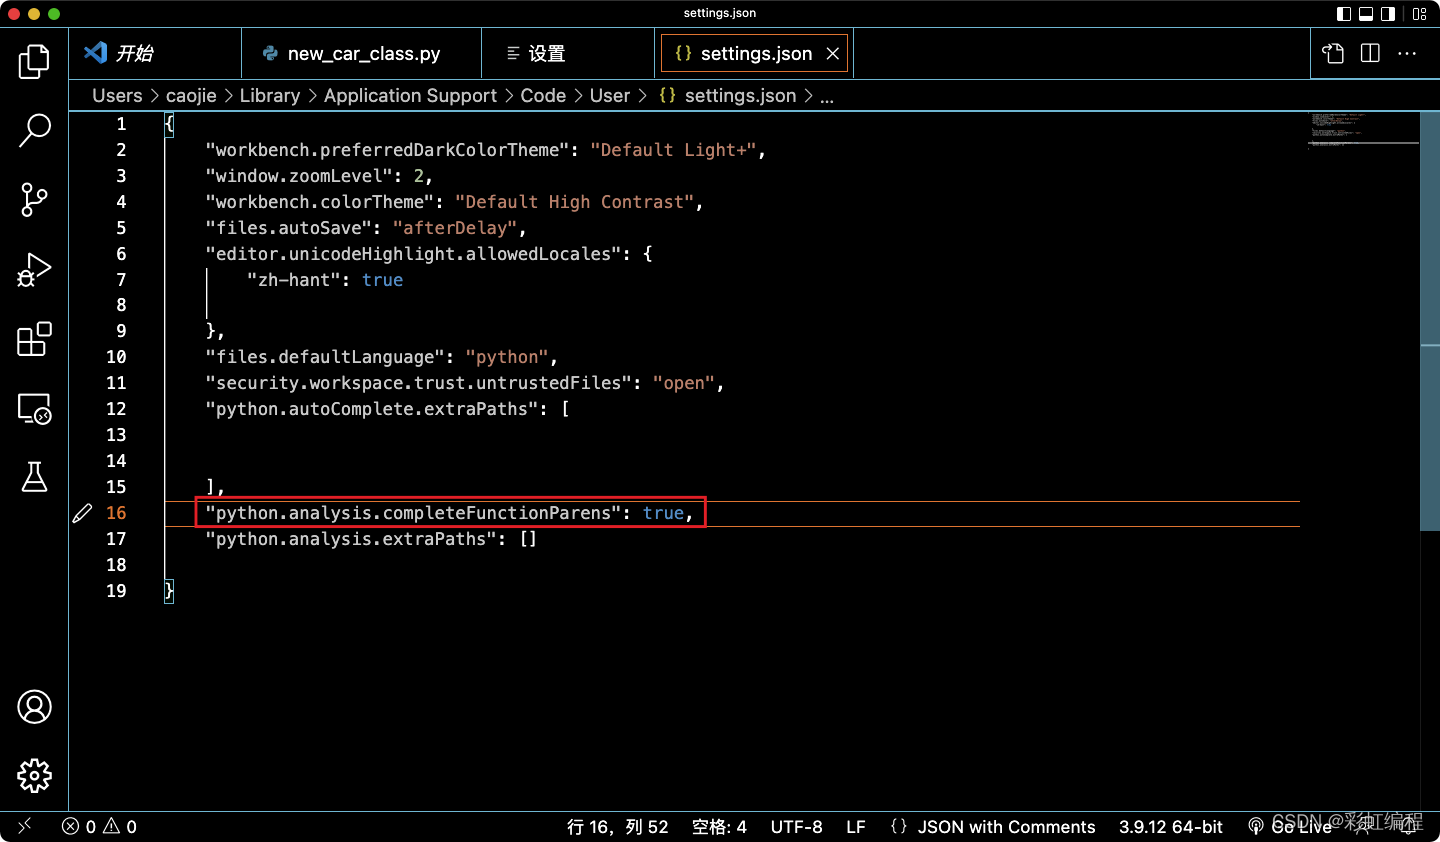1440x842 pixels.
Task: Open the Remote Explorer view
Action: tap(34, 408)
